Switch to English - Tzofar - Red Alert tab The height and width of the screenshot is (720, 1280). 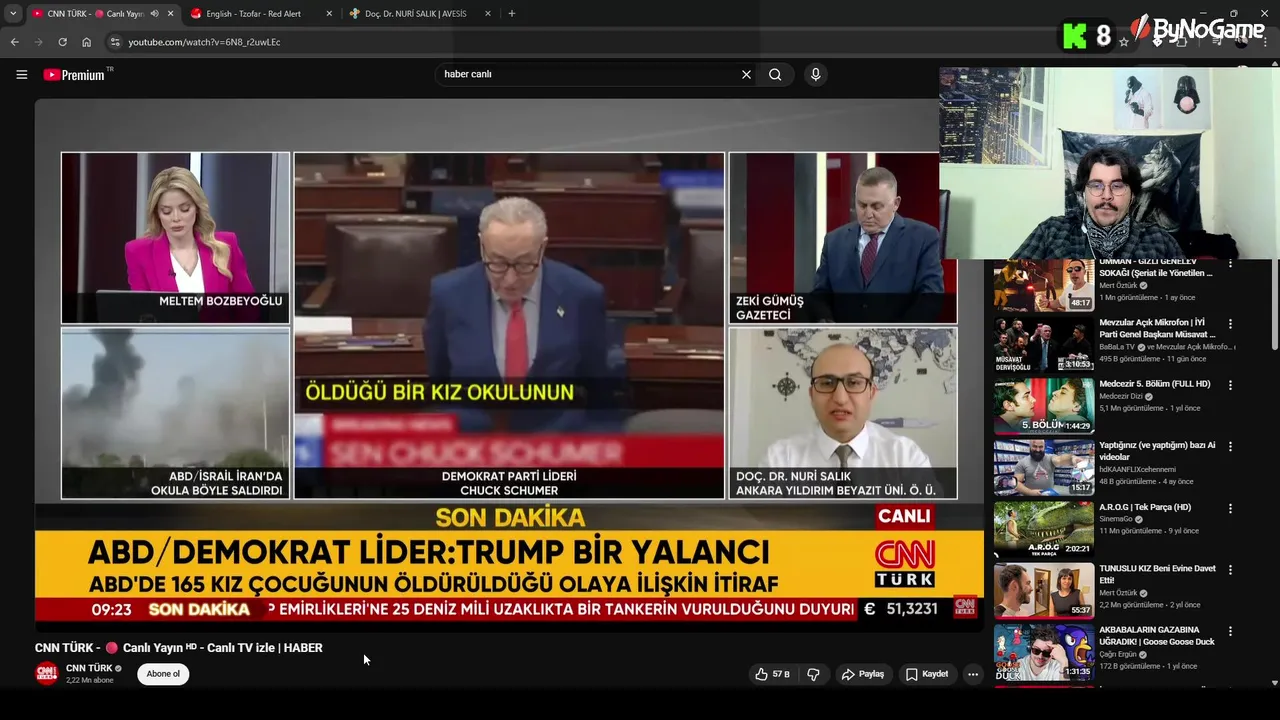coord(260,14)
